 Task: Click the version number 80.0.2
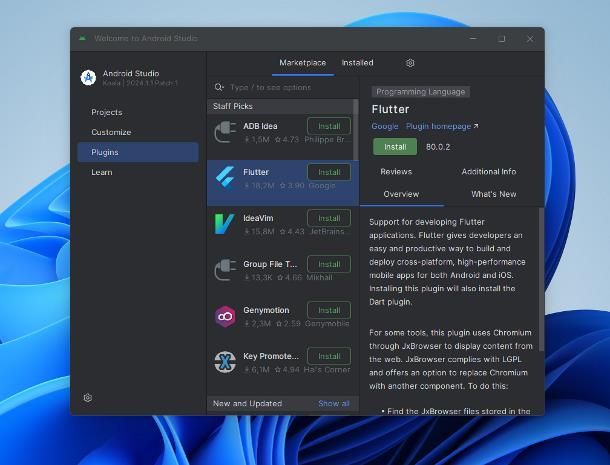click(x=438, y=147)
